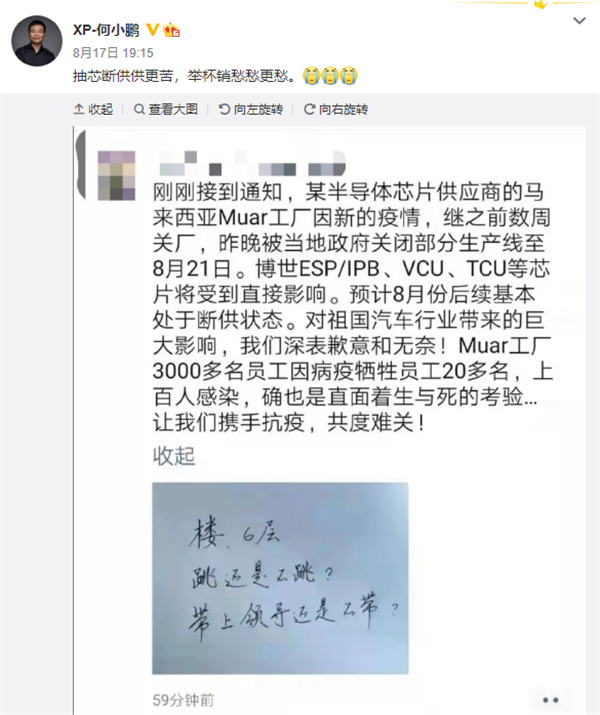Open the XP-何小鹏 username link
This screenshot has height=715, width=600.
[x=106, y=30]
